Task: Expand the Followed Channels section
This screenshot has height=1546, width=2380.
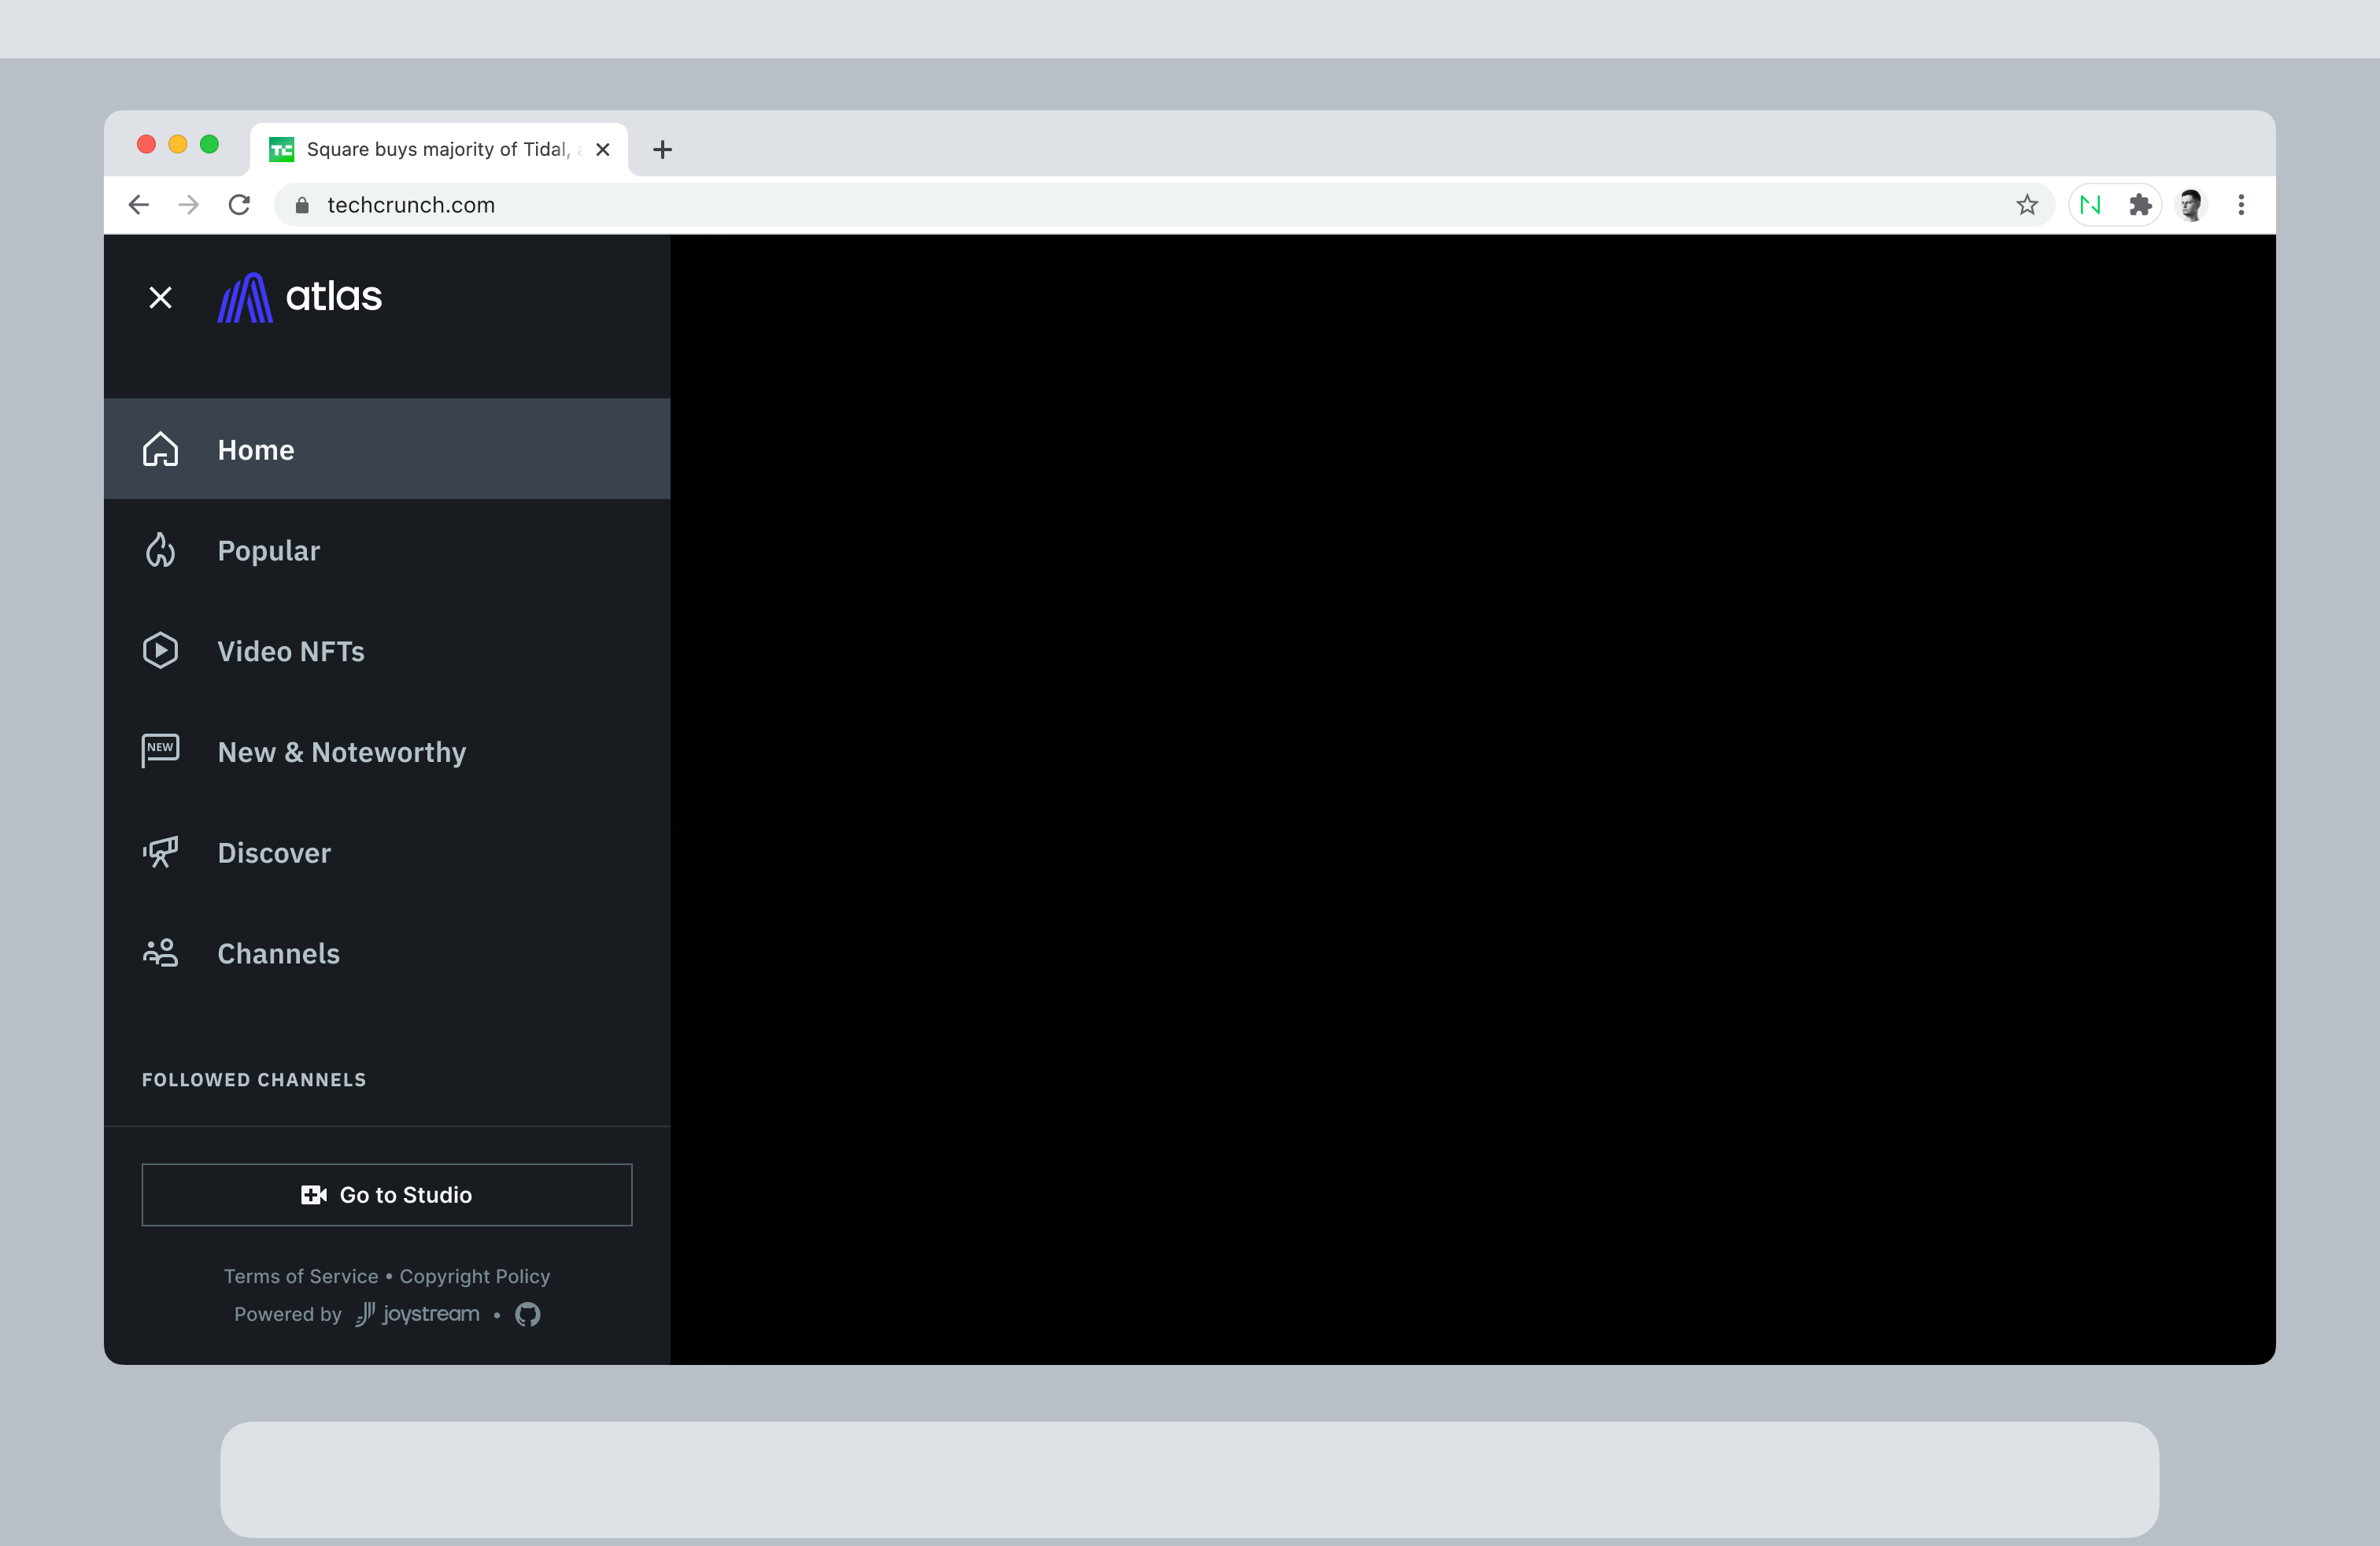Action: coord(254,1079)
